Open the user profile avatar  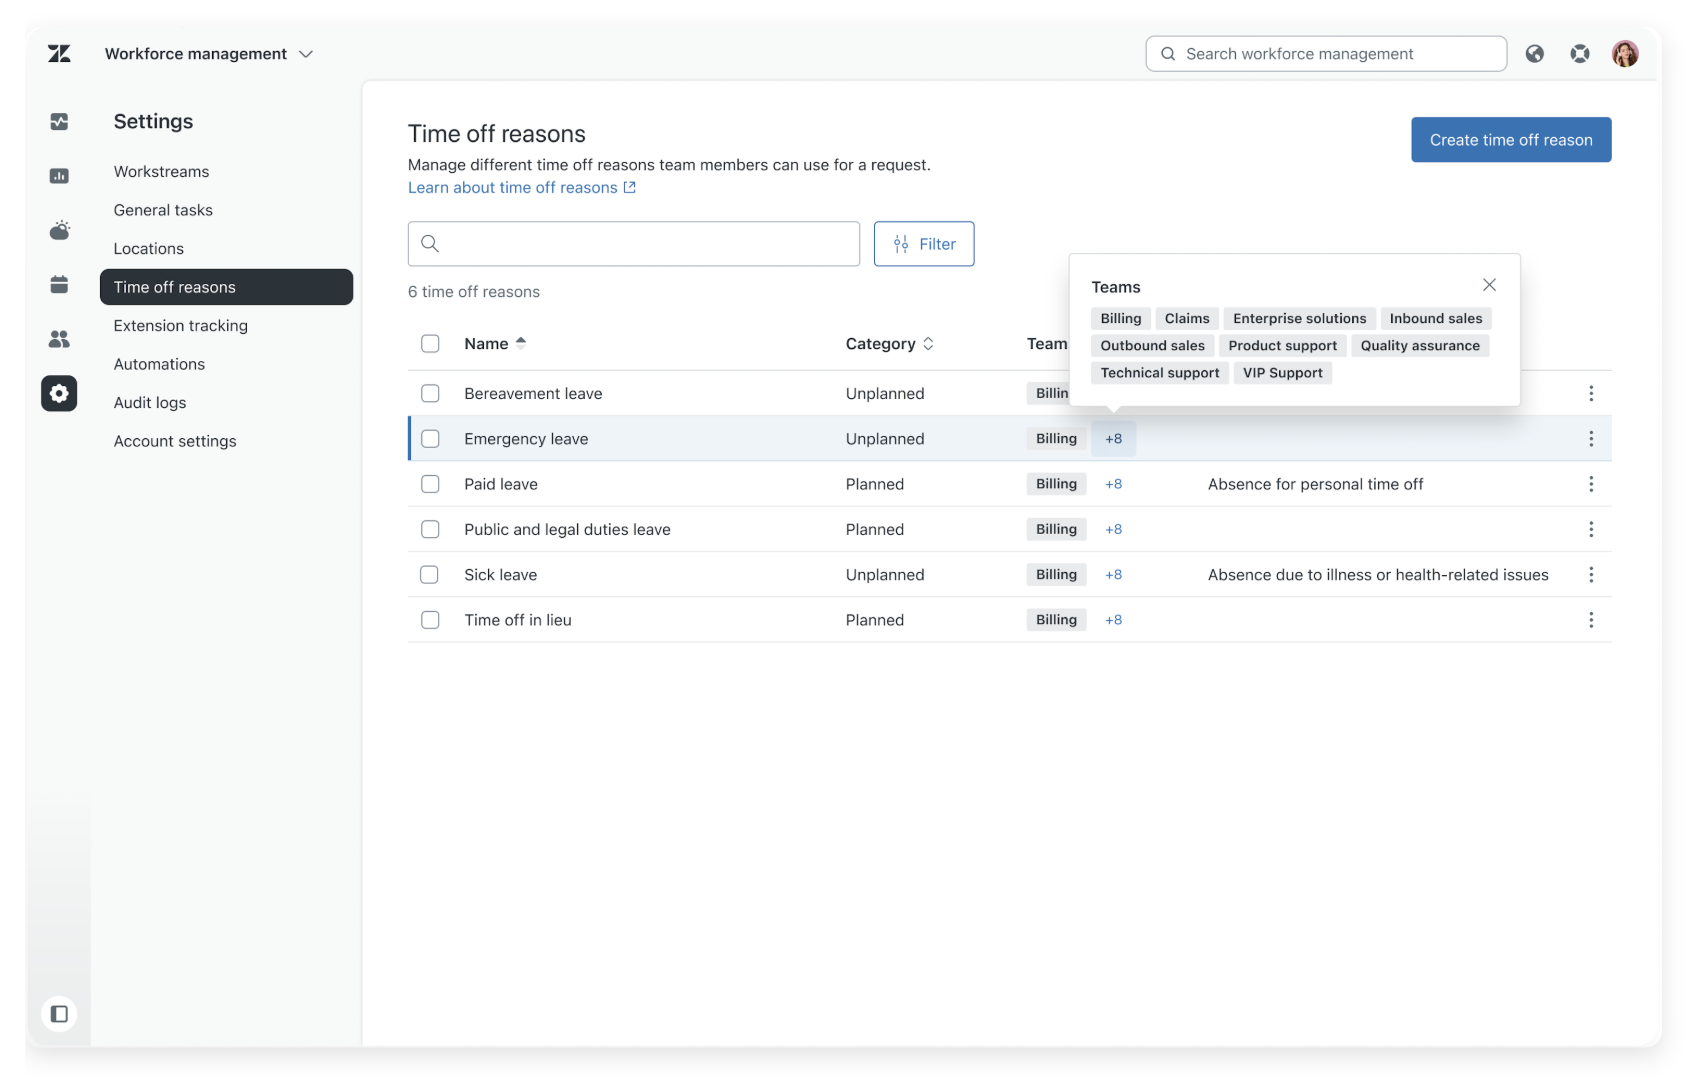1625,54
